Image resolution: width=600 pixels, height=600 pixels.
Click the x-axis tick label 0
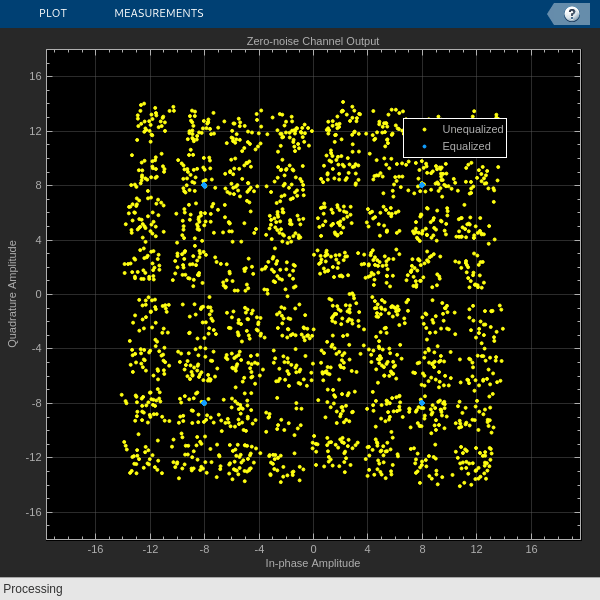point(313,549)
